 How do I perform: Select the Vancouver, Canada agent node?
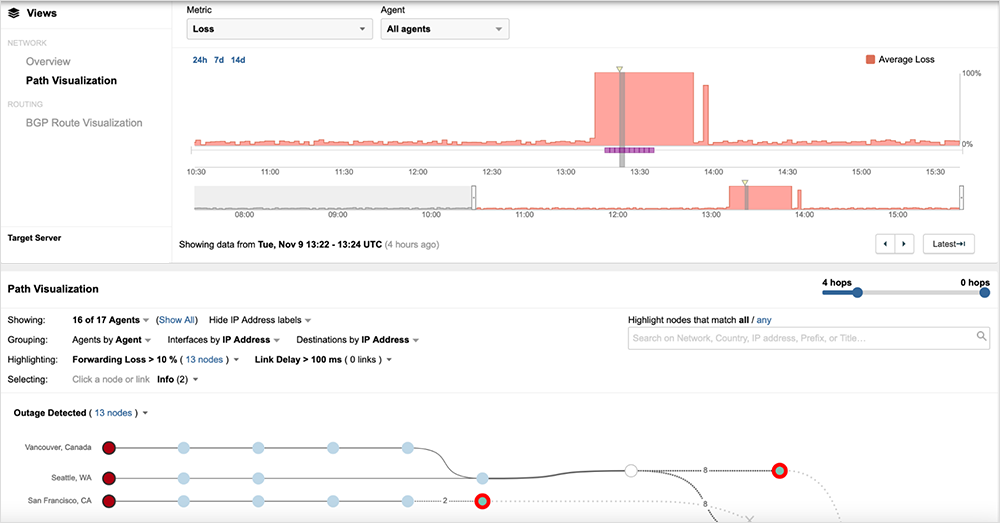pyautogui.click(x=110, y=448)
